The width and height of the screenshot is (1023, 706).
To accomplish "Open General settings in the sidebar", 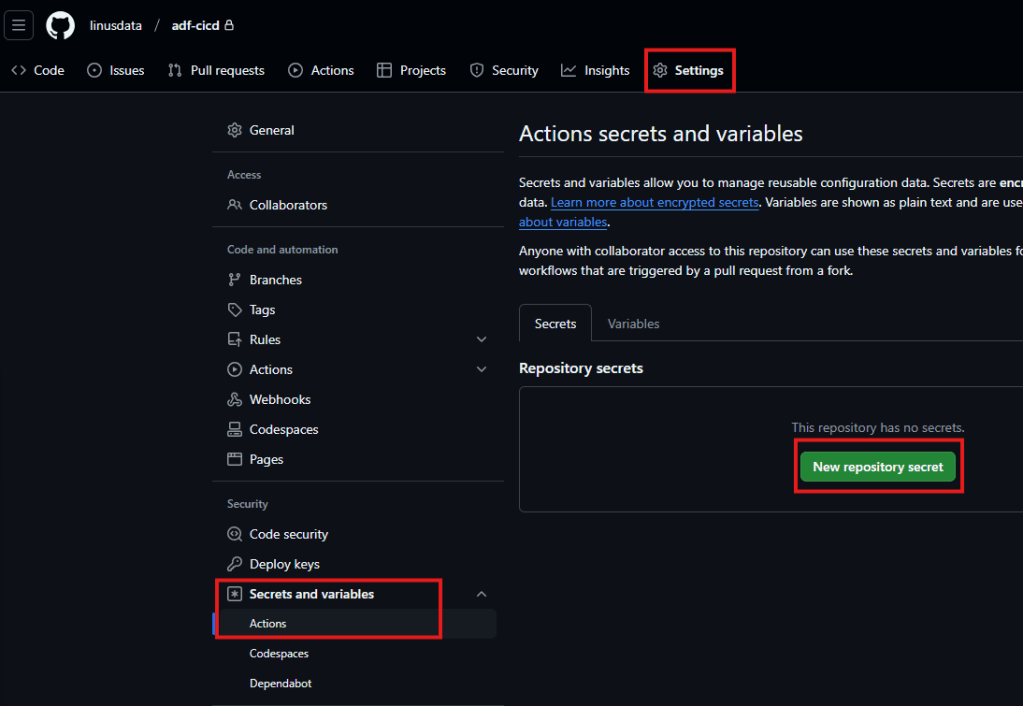I will pos(271,130).
